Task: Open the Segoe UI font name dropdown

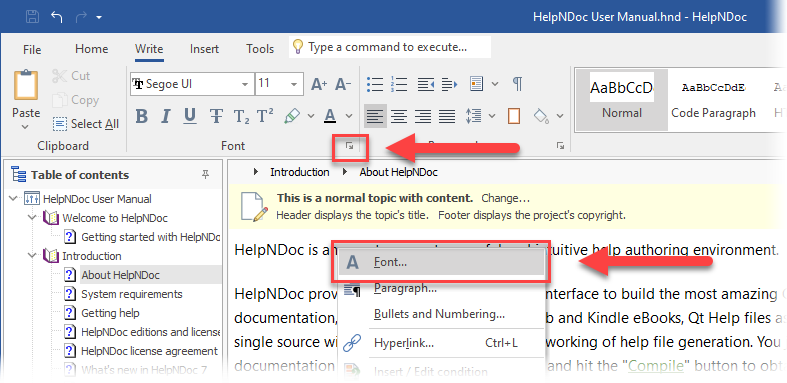Action: click(x=244, y=84)
